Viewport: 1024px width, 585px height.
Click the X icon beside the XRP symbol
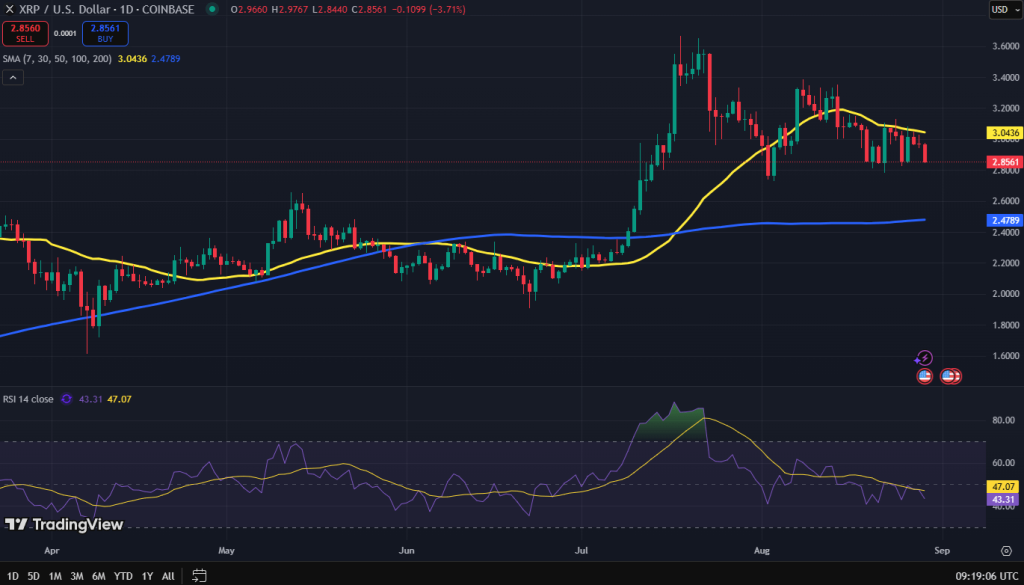pos(9,9)
